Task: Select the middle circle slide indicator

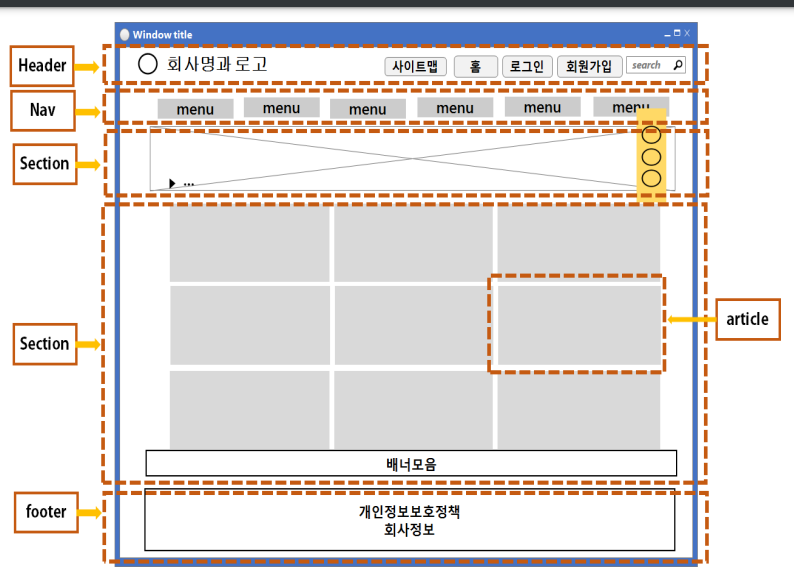Action: 651,157
